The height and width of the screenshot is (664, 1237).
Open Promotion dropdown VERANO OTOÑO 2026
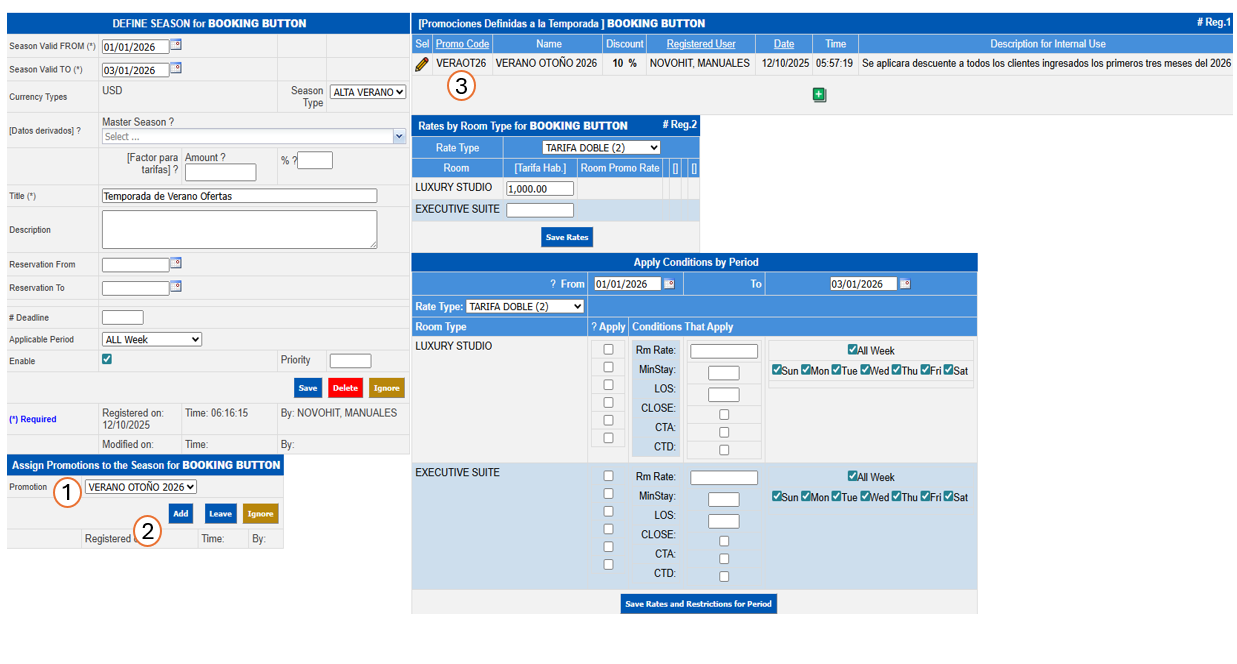coord(140,487)
